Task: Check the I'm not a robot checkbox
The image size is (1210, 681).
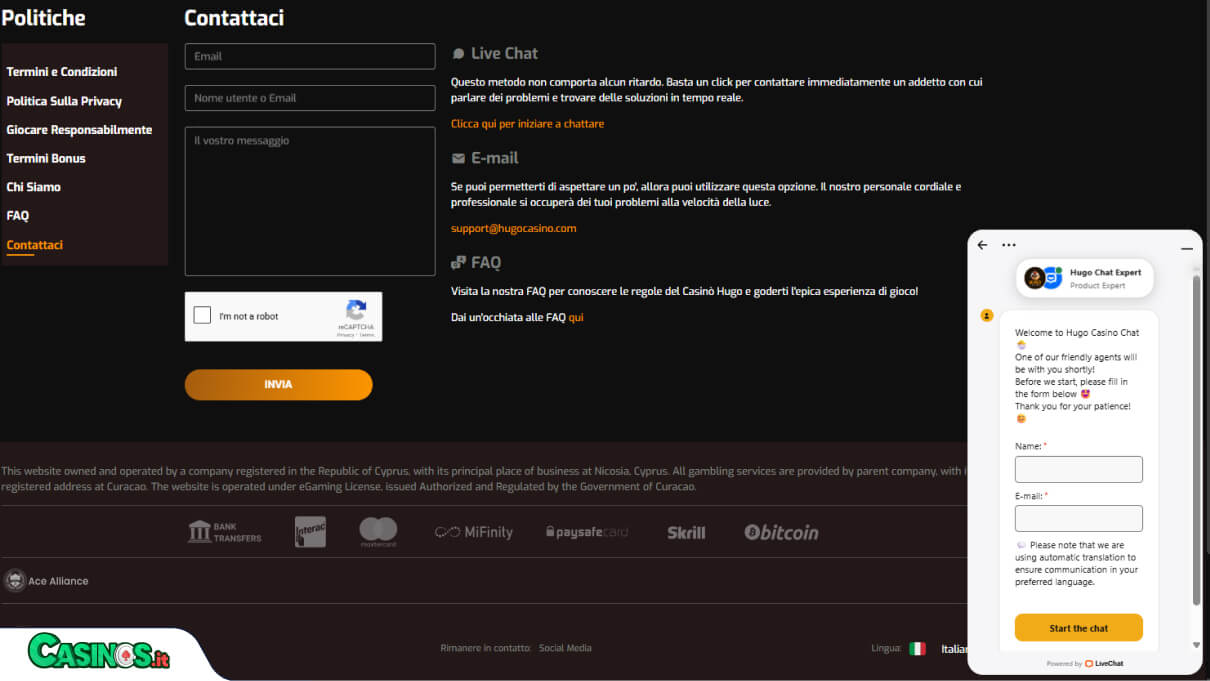Action: click(202, 316)
